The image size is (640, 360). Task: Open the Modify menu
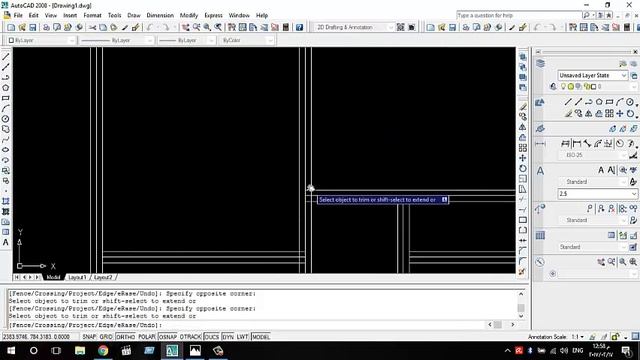click(189, 15)
